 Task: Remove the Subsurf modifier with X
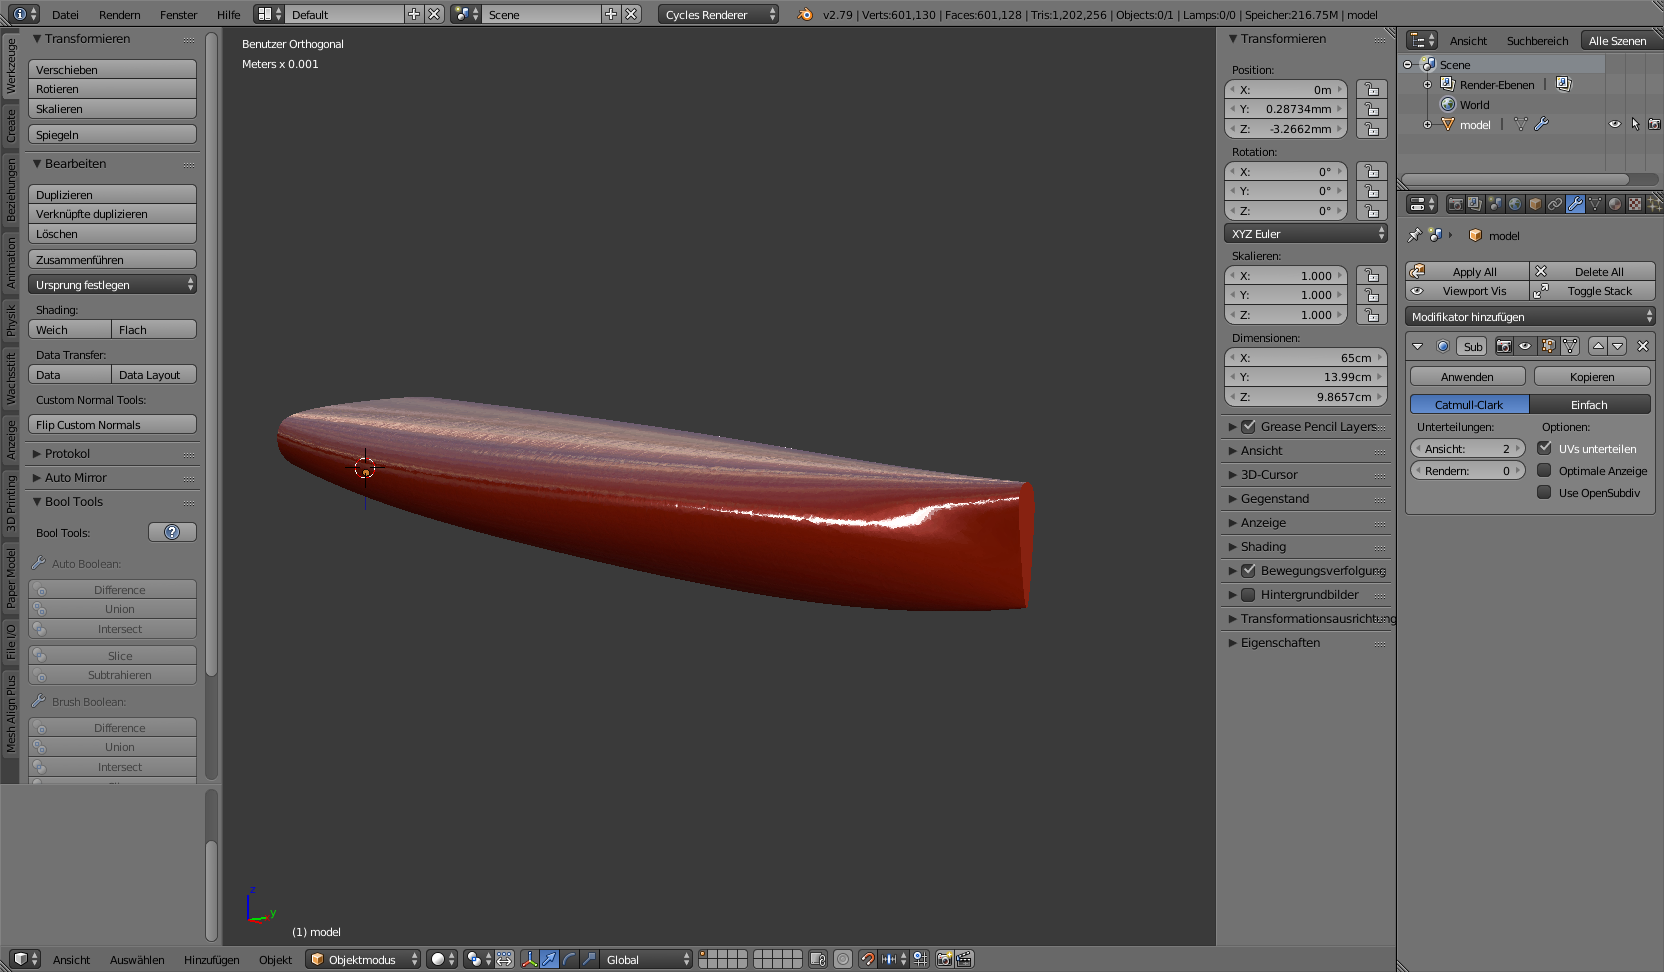1642,346
